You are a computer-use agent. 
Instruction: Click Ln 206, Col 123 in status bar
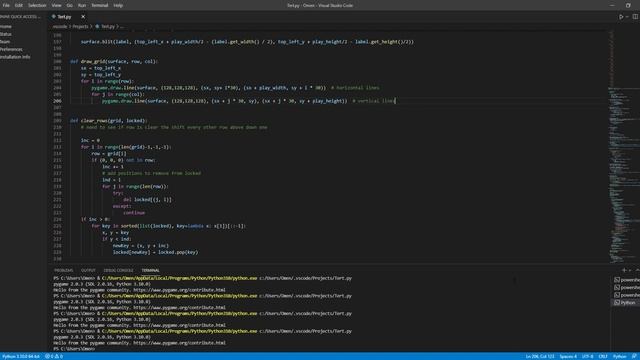click(x=540, y=356)
